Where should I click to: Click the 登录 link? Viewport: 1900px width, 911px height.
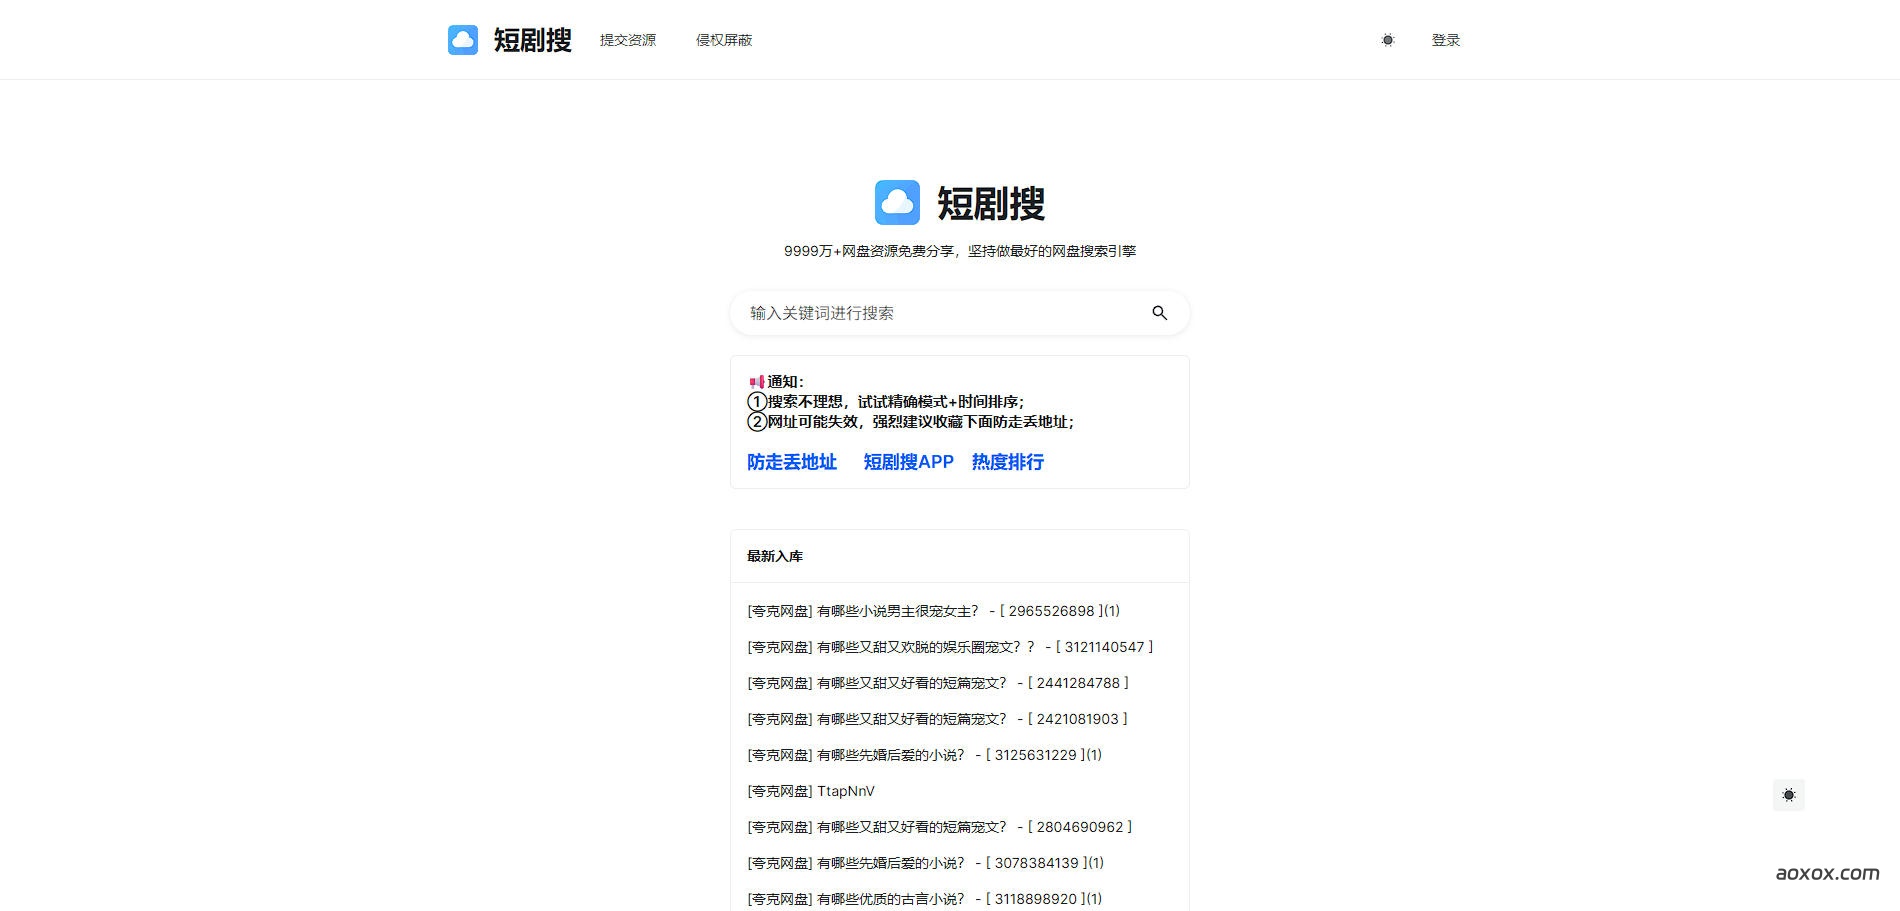click(1444, 39)
